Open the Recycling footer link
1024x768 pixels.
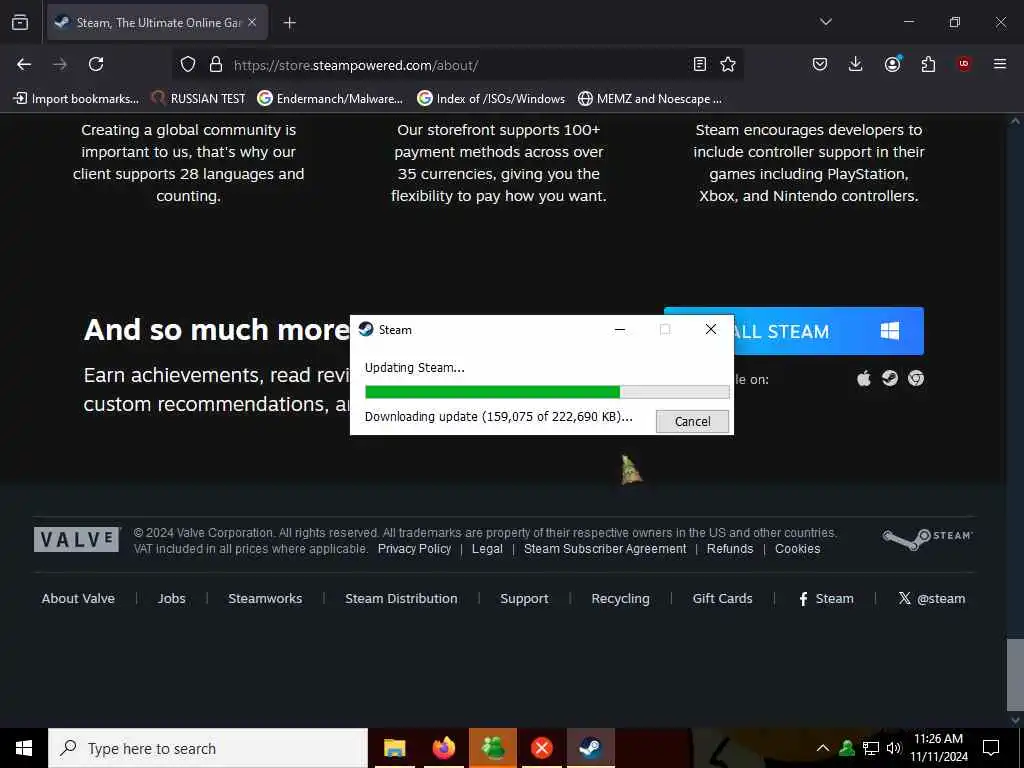point(620,598)
